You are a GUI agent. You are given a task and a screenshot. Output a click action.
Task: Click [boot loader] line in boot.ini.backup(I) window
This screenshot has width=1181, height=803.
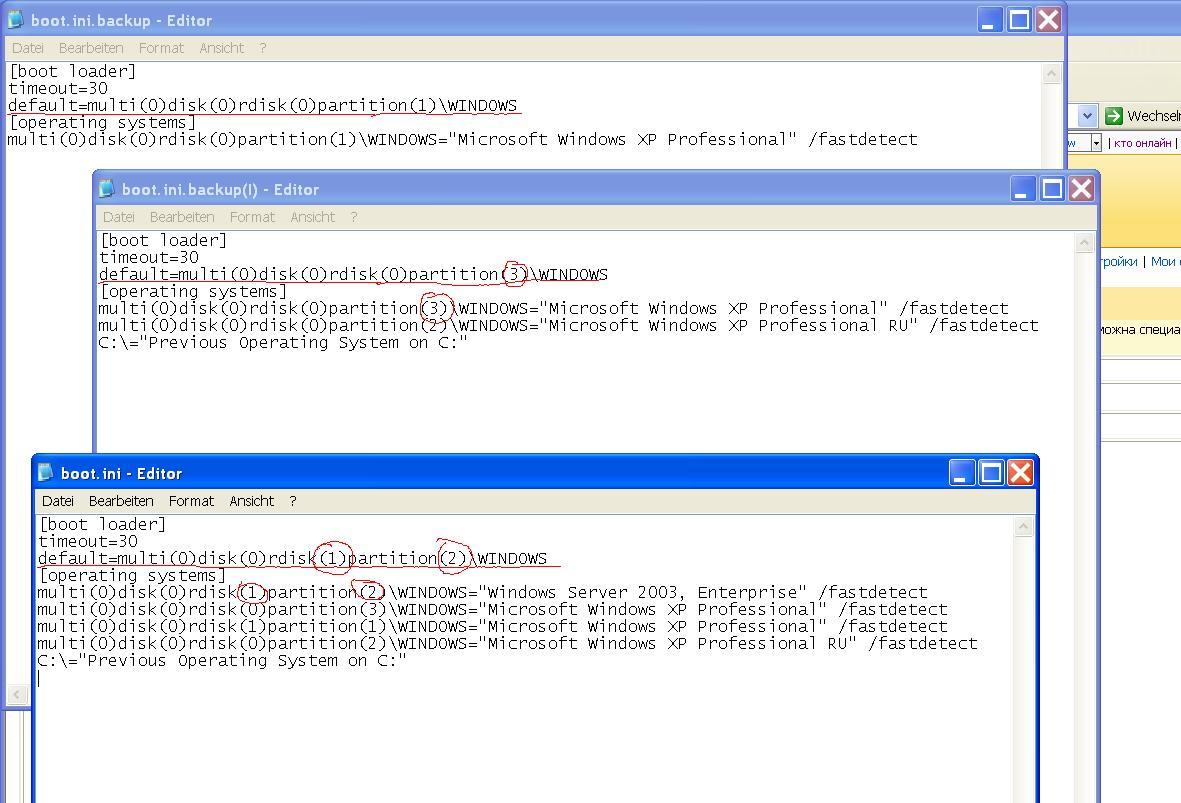(x=163, y=240)
